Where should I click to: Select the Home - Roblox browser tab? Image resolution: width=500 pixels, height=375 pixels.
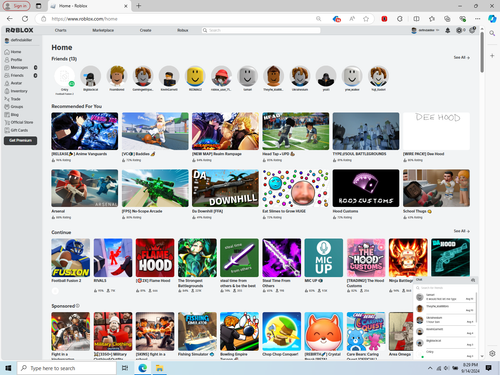pos(89,6)
